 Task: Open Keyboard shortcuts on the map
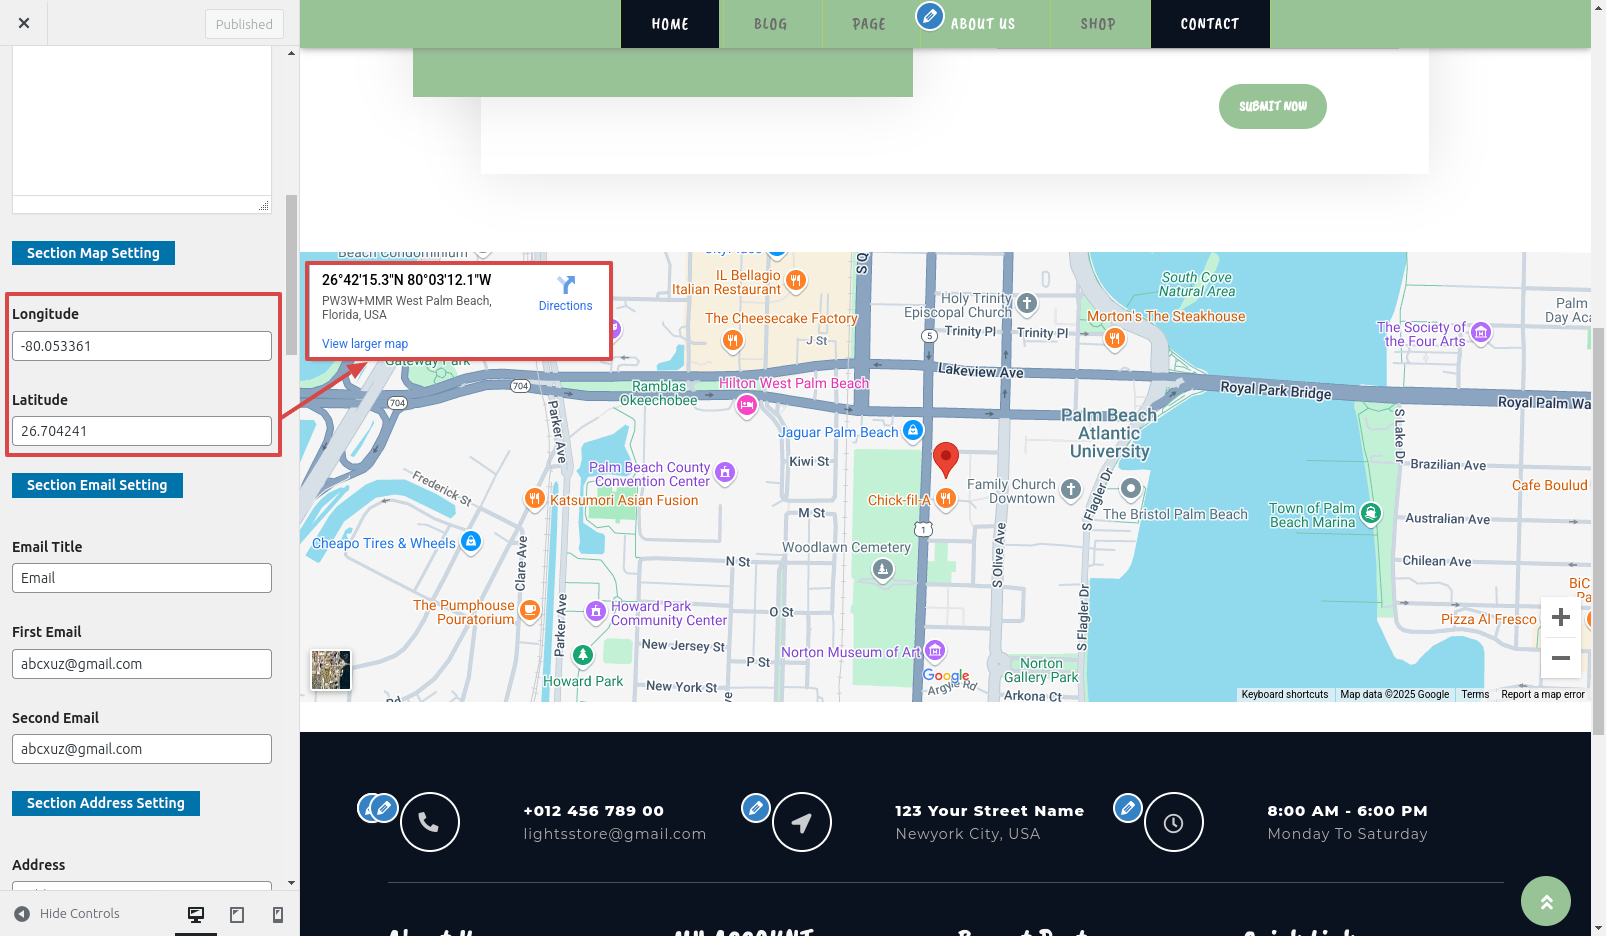click(x=1285, y=694)
